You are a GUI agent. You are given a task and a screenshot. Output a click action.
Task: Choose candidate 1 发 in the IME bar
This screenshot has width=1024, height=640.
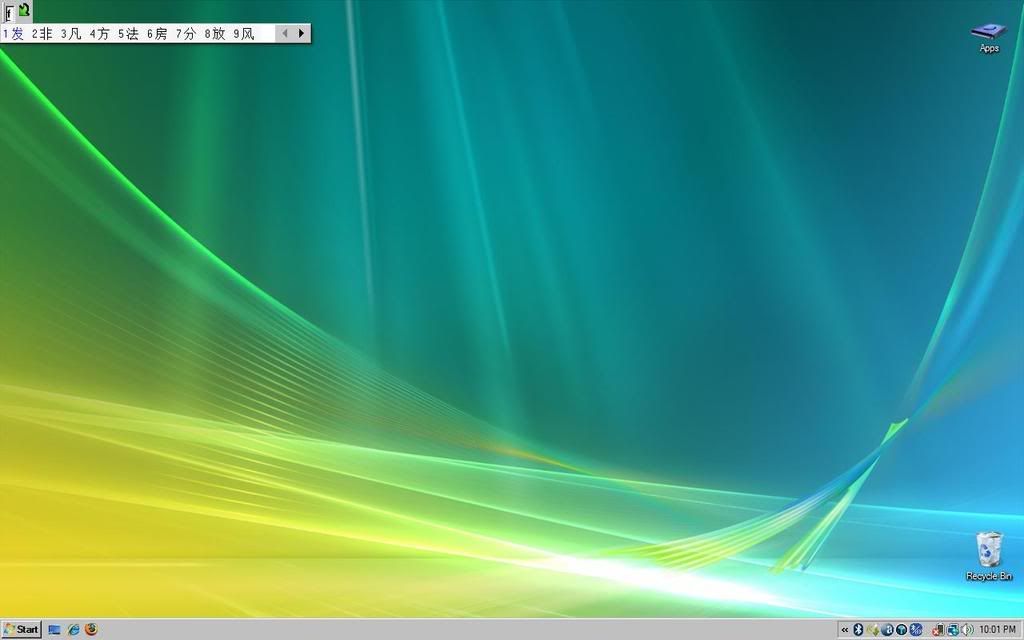point(14,34)
